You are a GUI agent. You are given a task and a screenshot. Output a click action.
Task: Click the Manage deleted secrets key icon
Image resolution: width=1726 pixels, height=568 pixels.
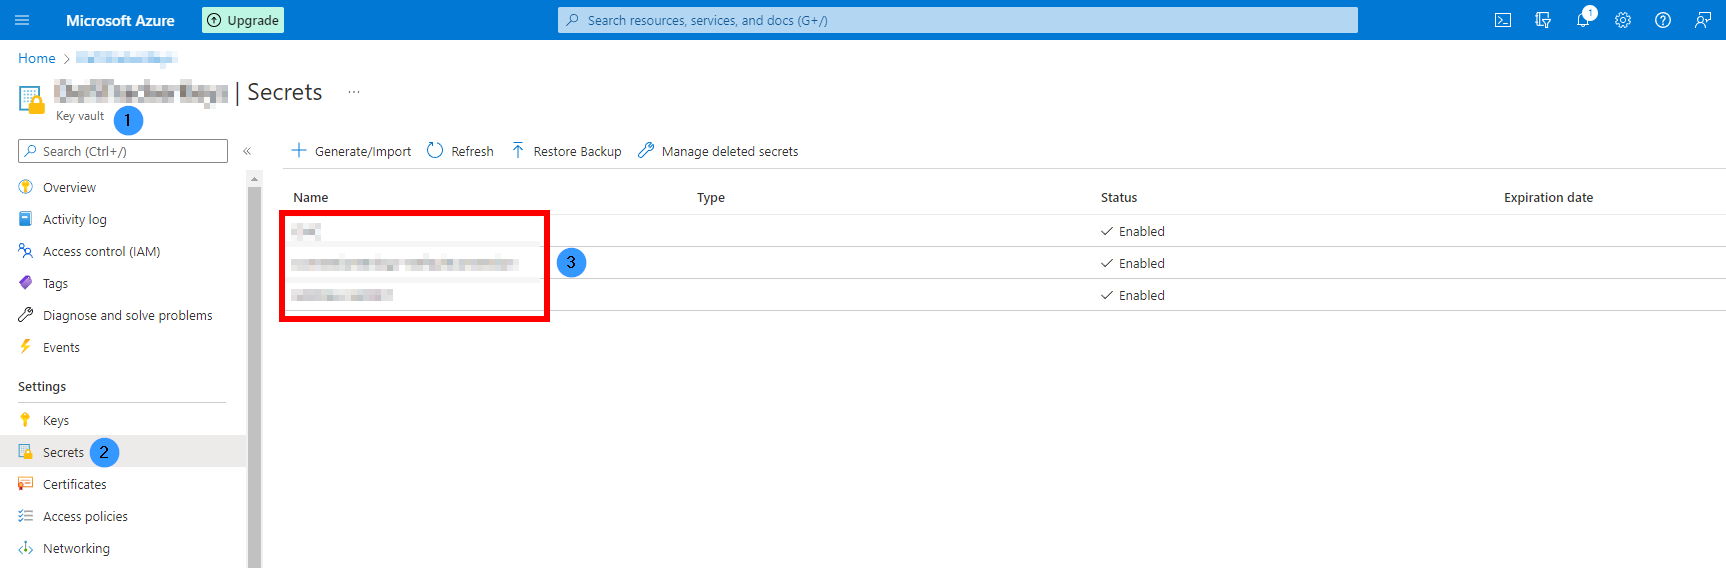point(646,150)
